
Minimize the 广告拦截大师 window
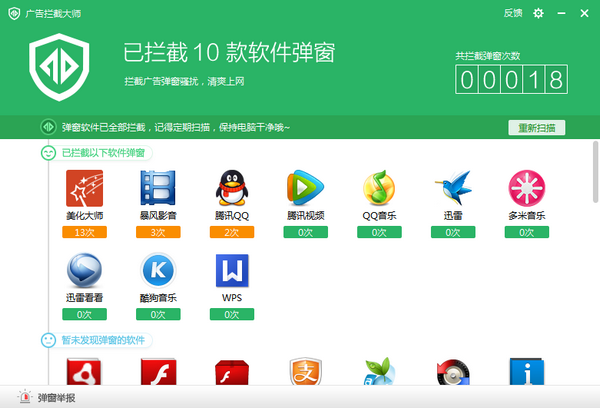[x=561, y=13]
